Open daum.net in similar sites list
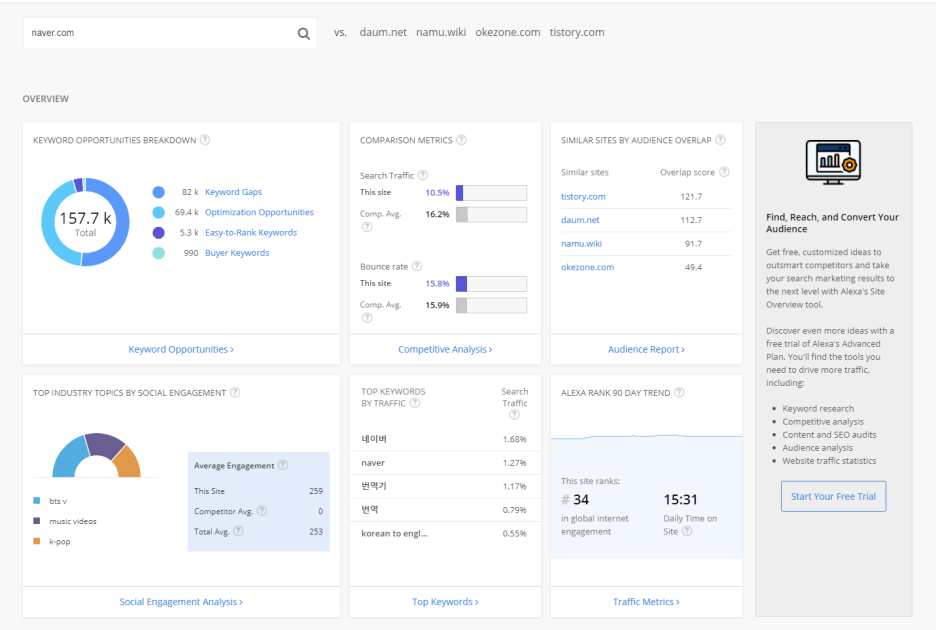The width and height of the screenshot is (936, 630). tap(580, 220)
